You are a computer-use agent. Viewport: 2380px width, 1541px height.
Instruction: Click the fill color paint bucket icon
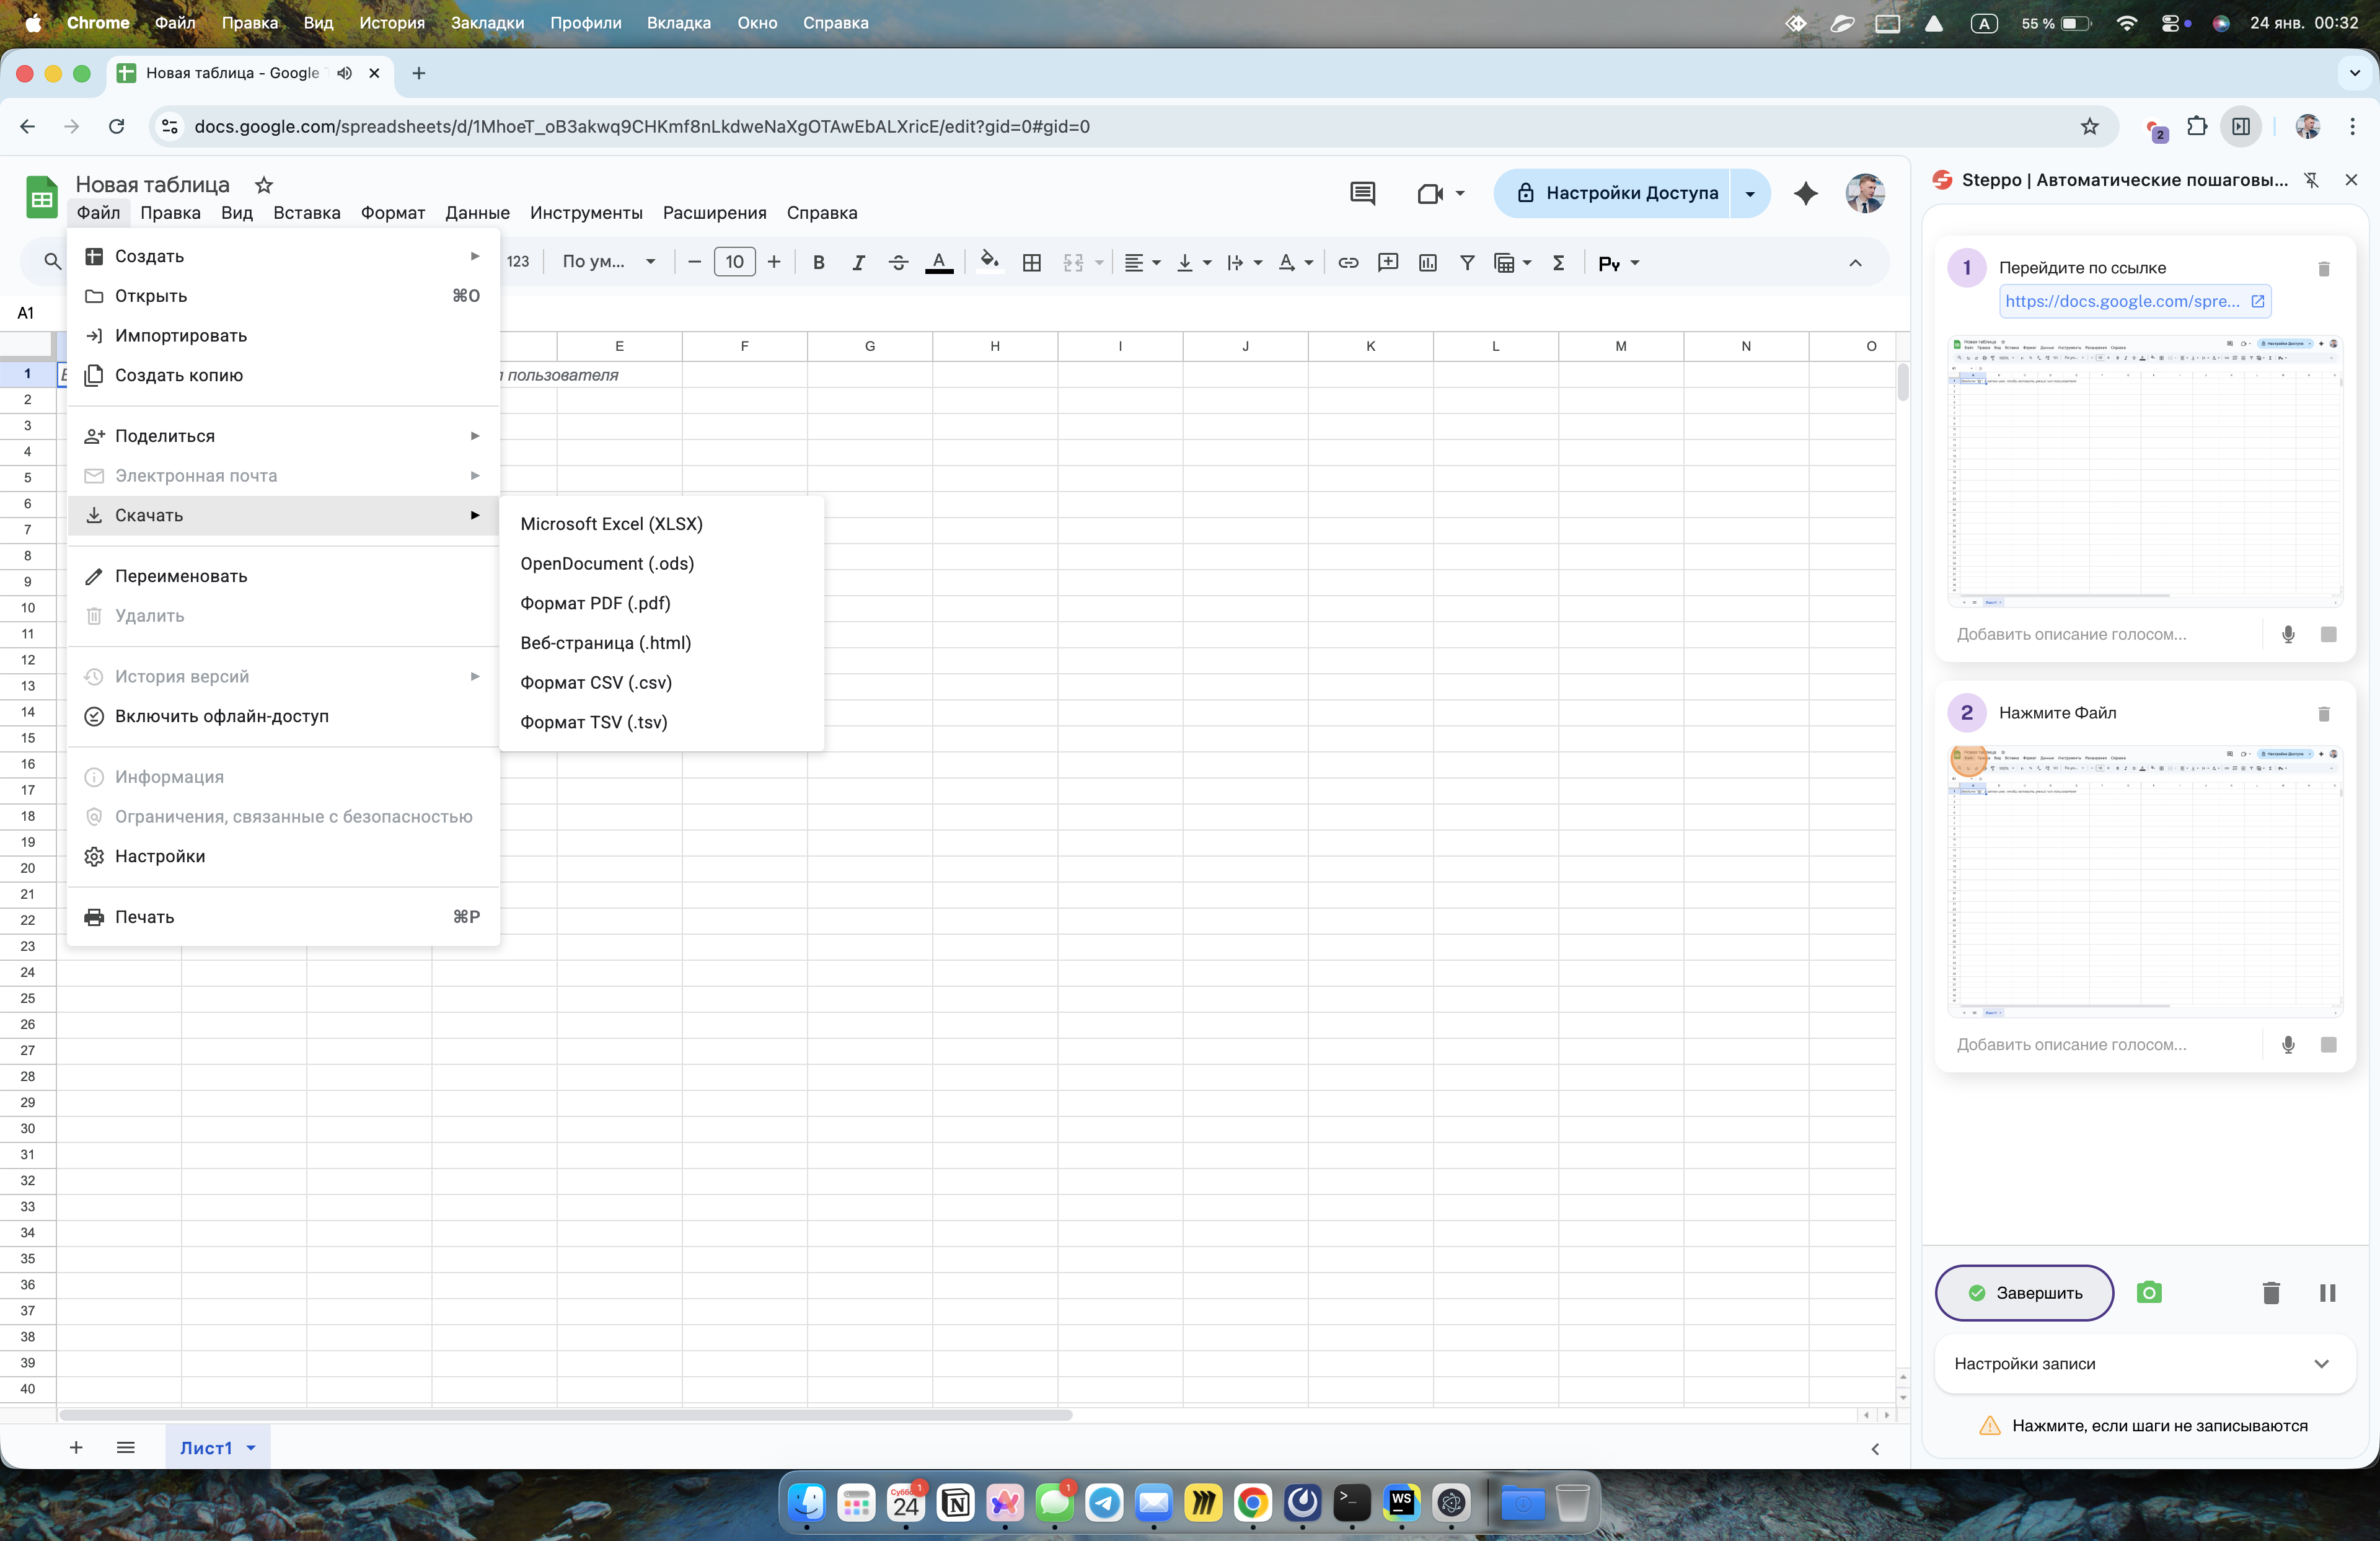pyautogui.click(x=988, y=262)
